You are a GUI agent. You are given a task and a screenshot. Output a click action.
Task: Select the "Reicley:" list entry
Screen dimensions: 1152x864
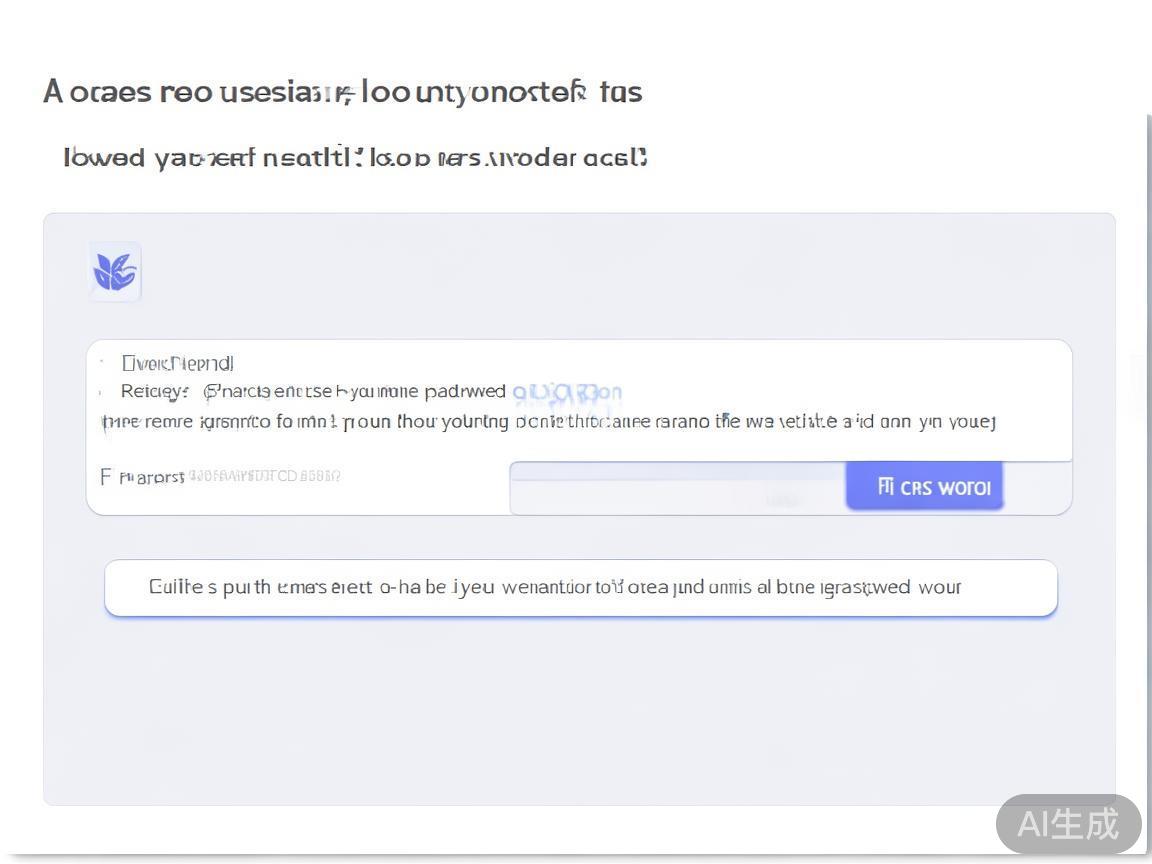[x=155, y=391]
